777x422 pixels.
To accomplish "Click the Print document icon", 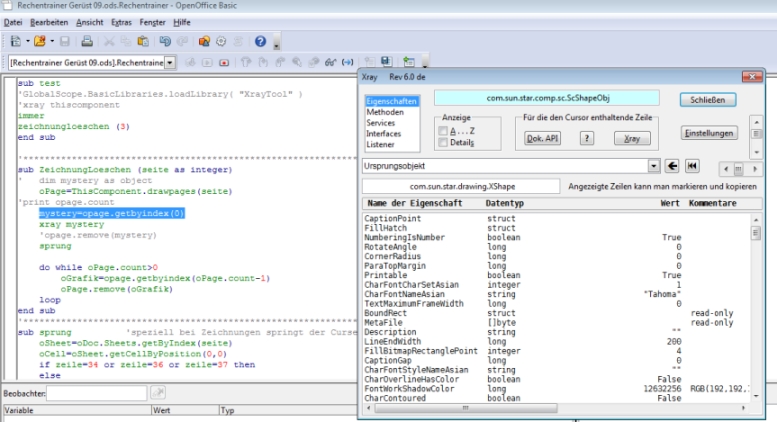I will (x=88, y=42).
